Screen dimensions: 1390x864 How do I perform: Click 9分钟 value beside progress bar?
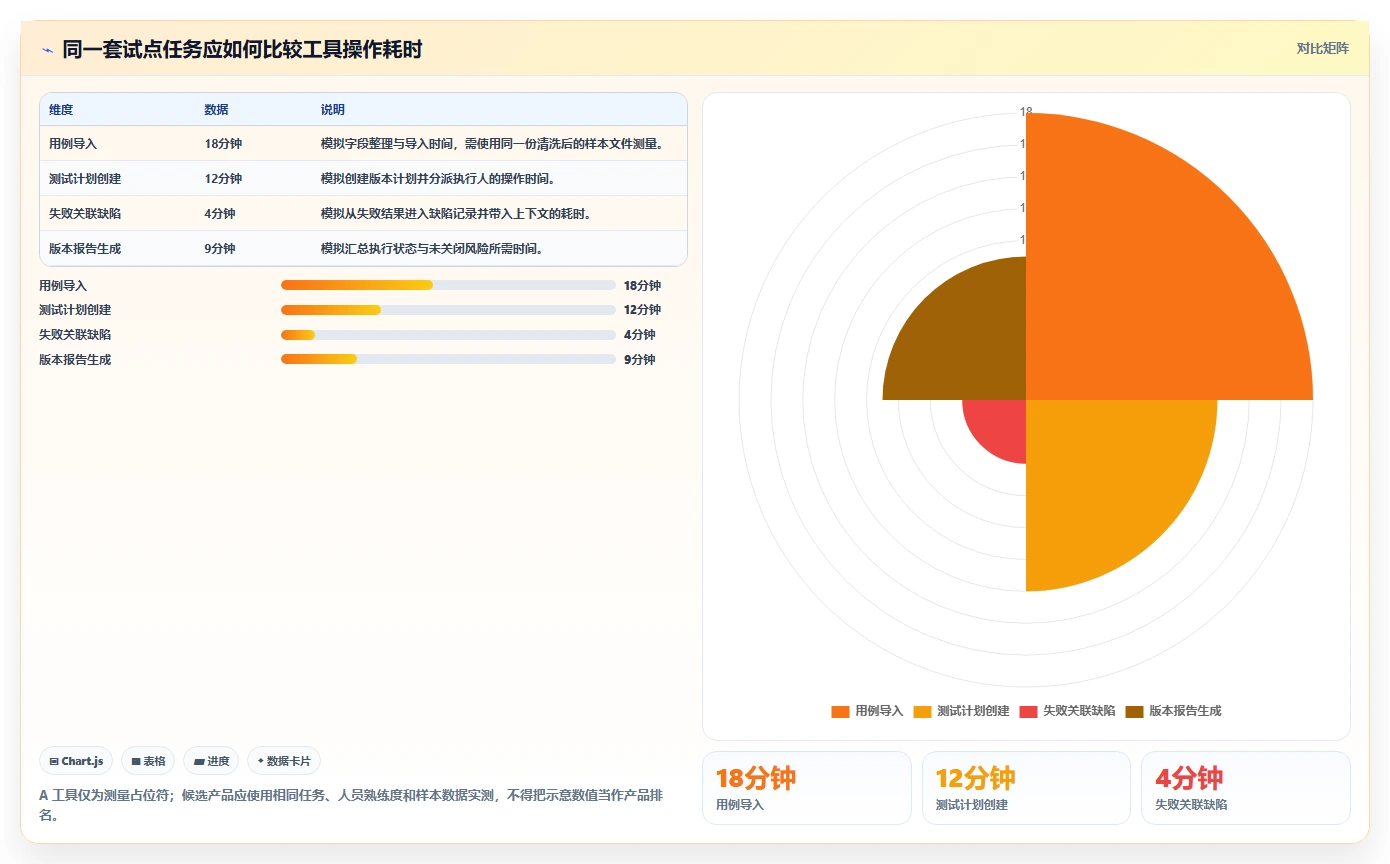640,360
